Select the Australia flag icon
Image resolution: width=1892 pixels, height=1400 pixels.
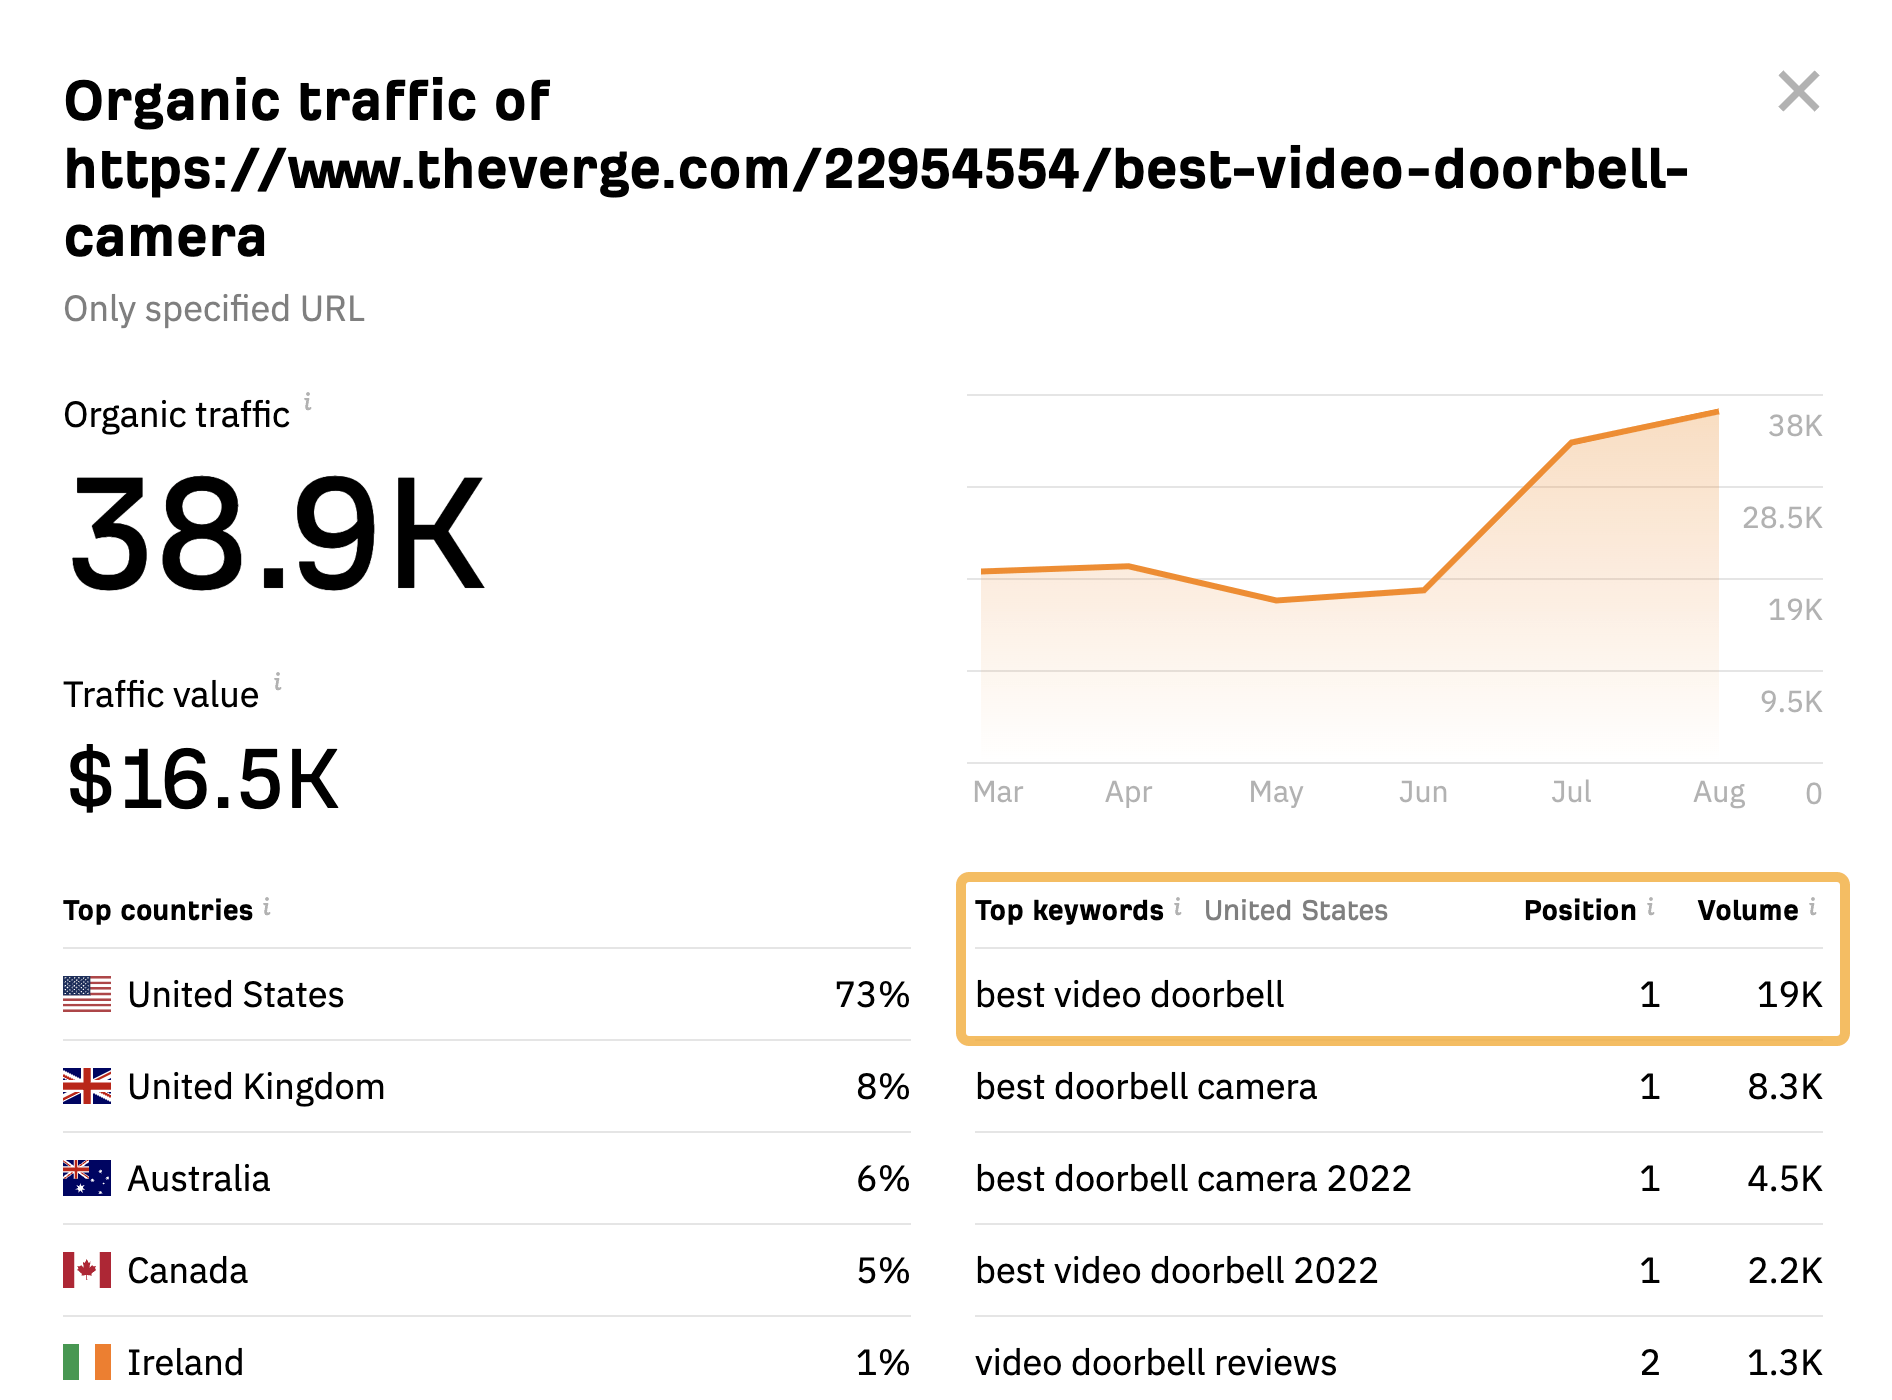point(85,1178)
